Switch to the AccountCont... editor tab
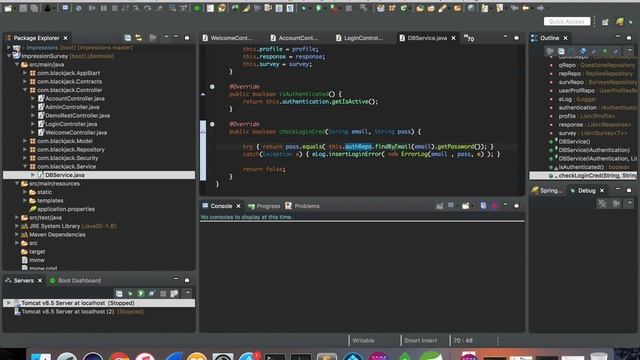The image size is (640, 360). coord(294,38)
